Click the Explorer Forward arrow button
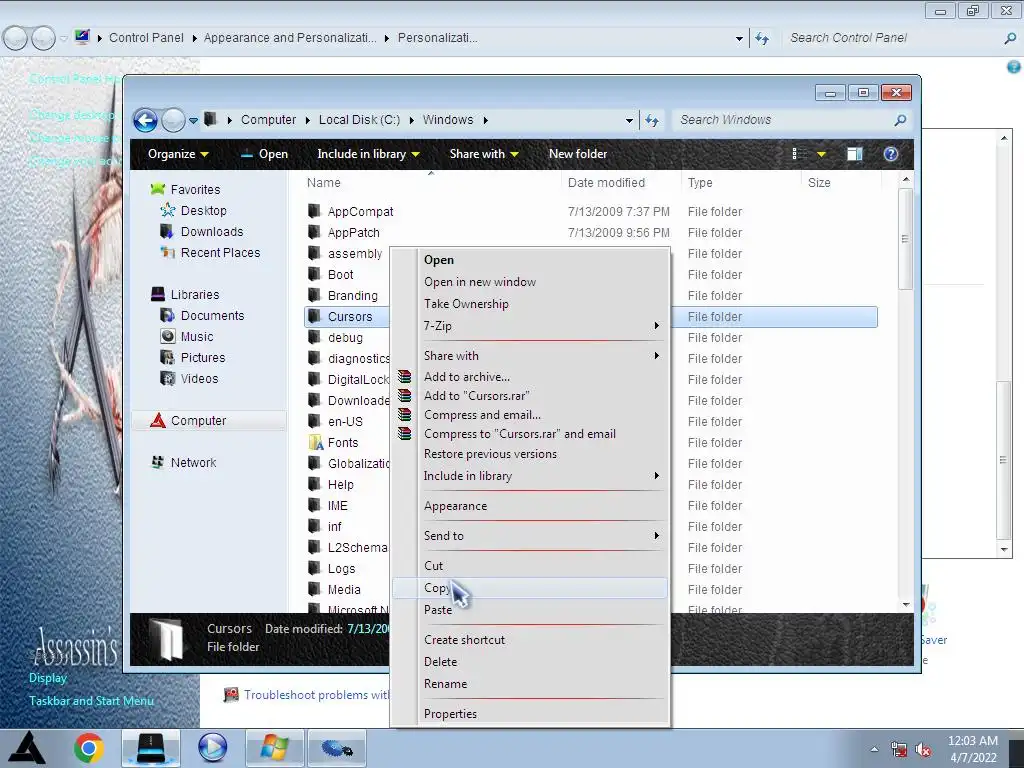This screenshot has height=768, width=1024. coord(173,120)
